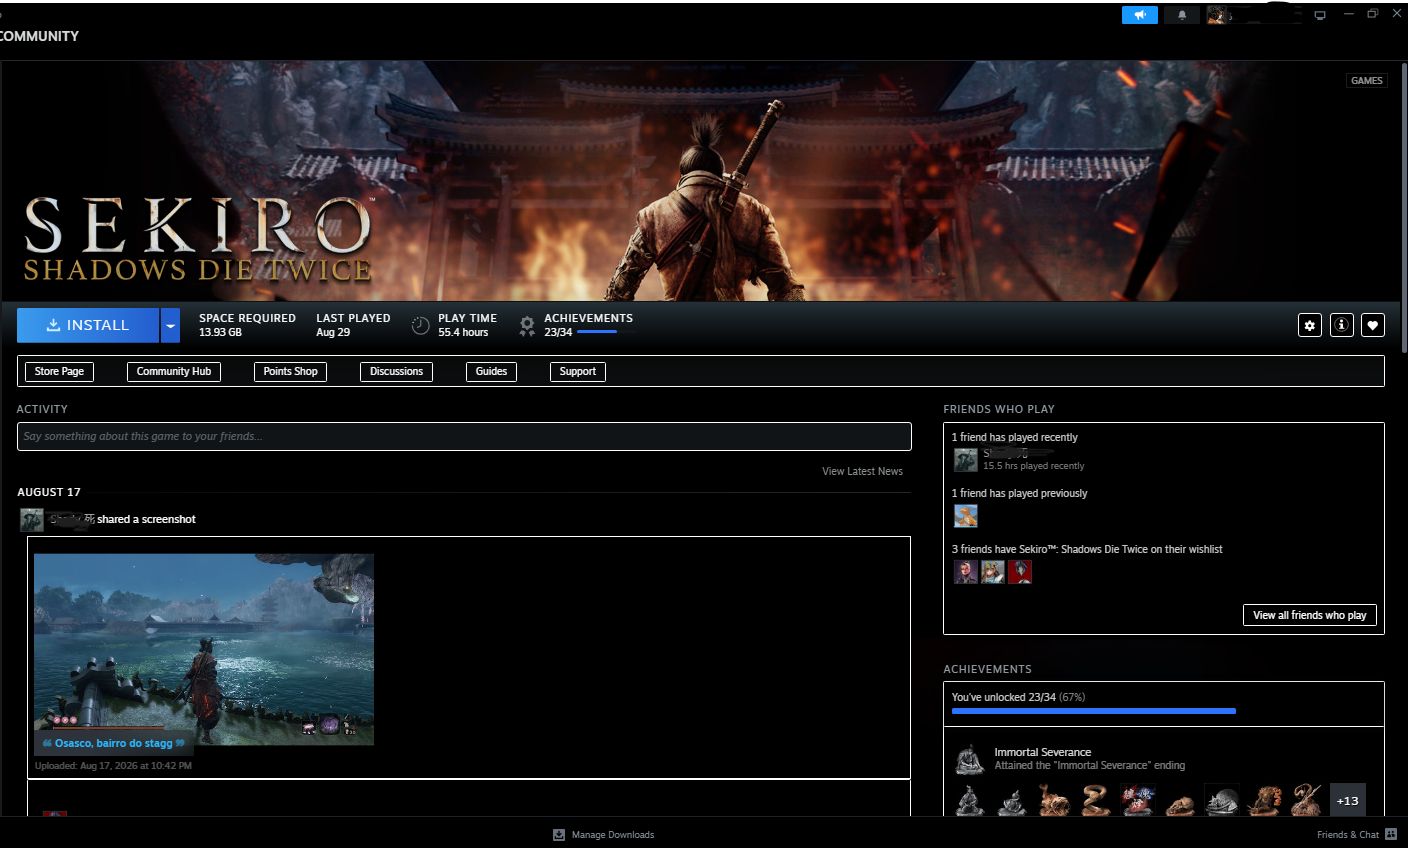Click View all friends who play button
1408x848 pixels.
pos(1309,615)
